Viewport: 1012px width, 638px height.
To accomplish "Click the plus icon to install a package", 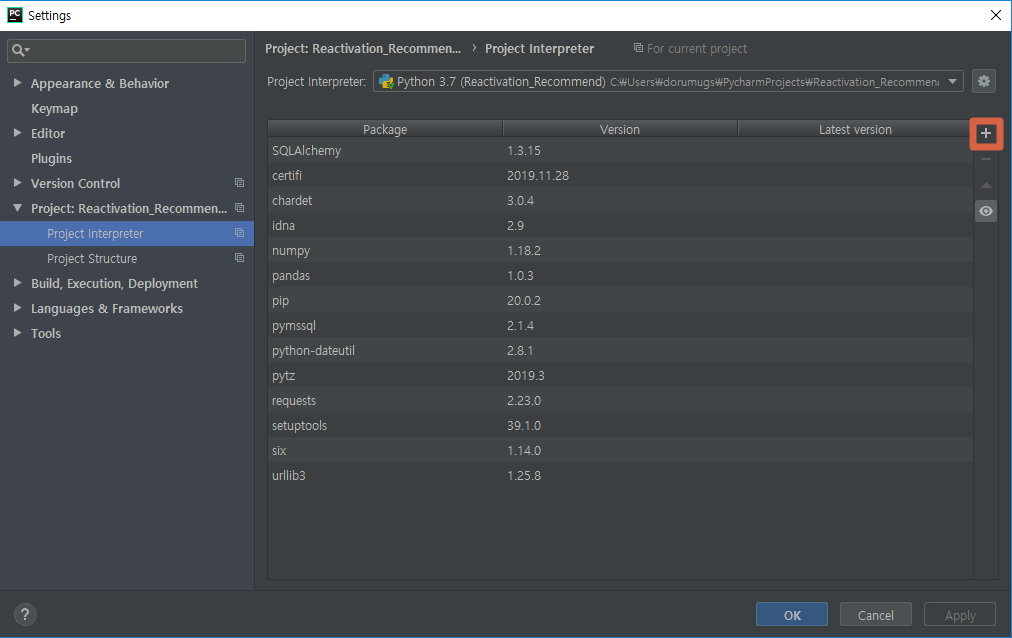I will coord(986,134).
